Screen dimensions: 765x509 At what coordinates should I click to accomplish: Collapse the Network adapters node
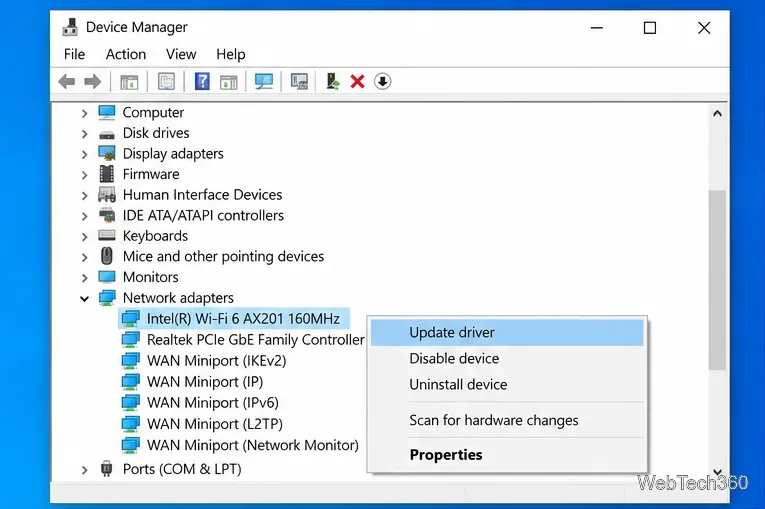[84, 299]
